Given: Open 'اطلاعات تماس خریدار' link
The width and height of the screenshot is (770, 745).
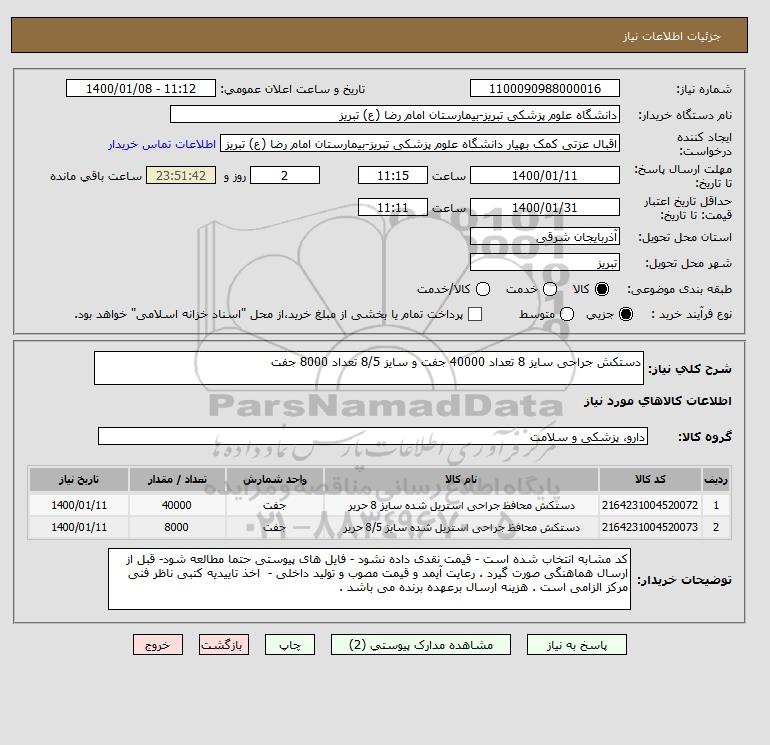Looking at the screenshot, I should click(x=162, y=144).
